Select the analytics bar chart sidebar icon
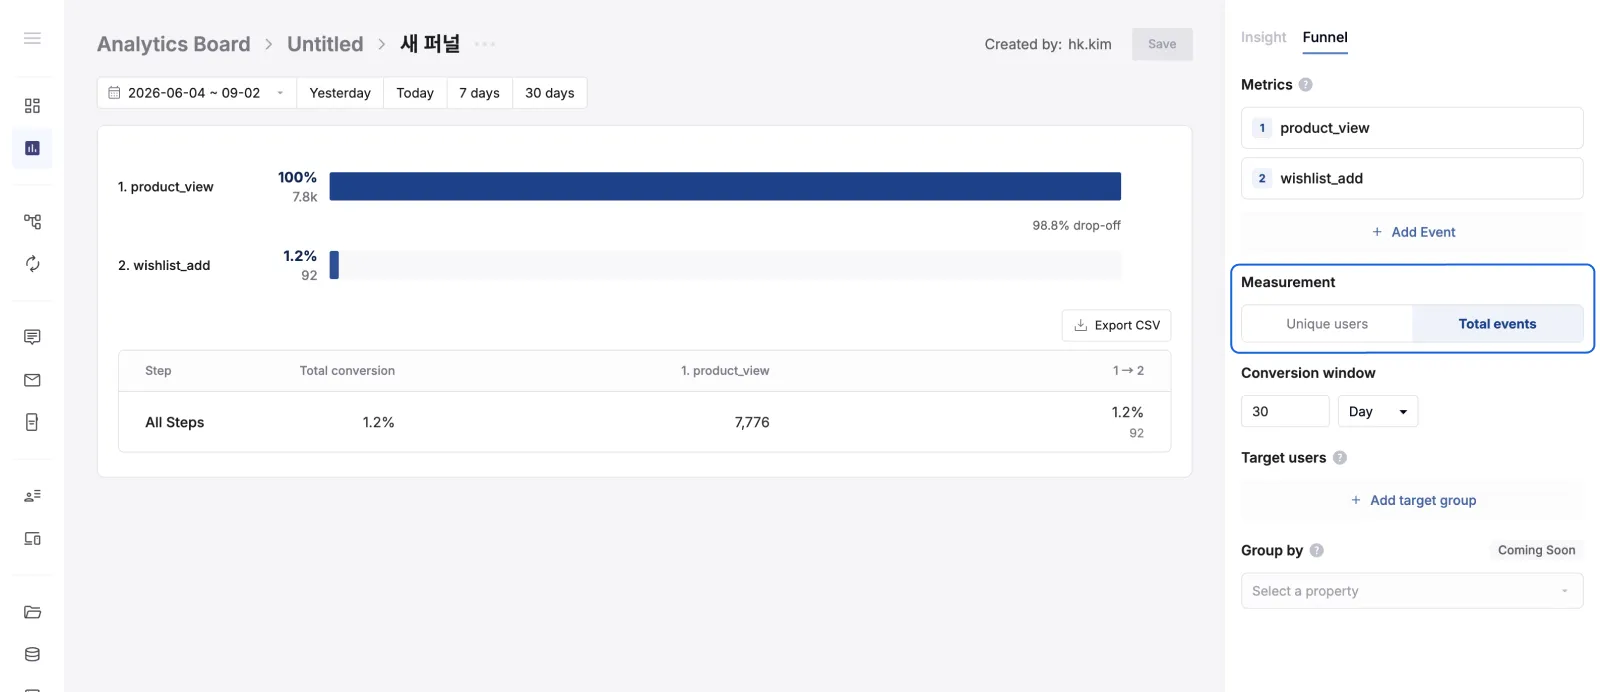This screenshot has width=1600, height=692. pyautogui.click(x=32, y=148)
